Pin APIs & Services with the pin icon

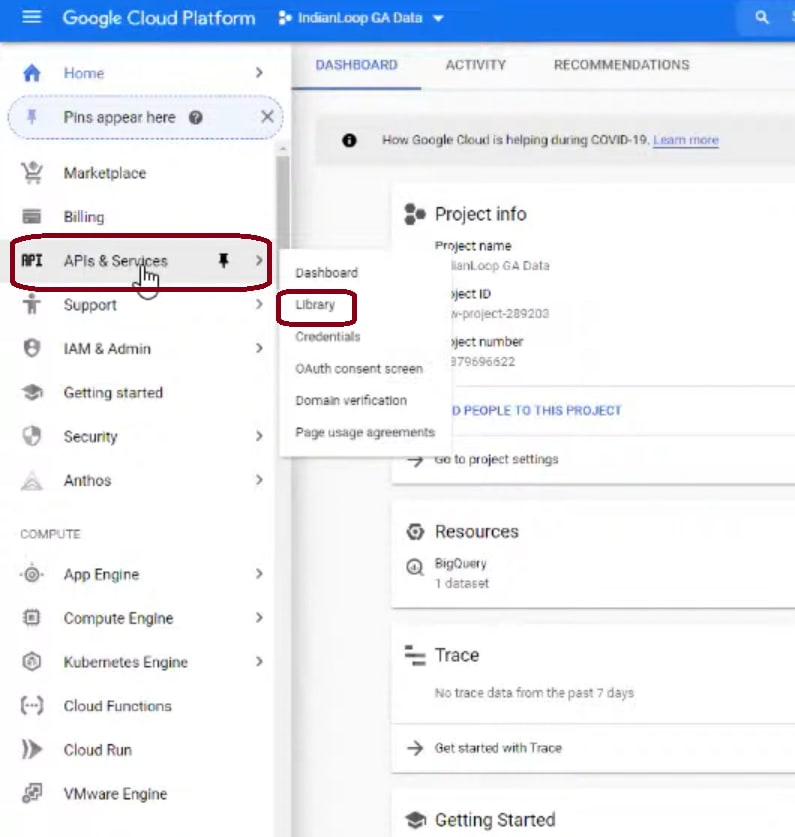click(x=224, y=260)
